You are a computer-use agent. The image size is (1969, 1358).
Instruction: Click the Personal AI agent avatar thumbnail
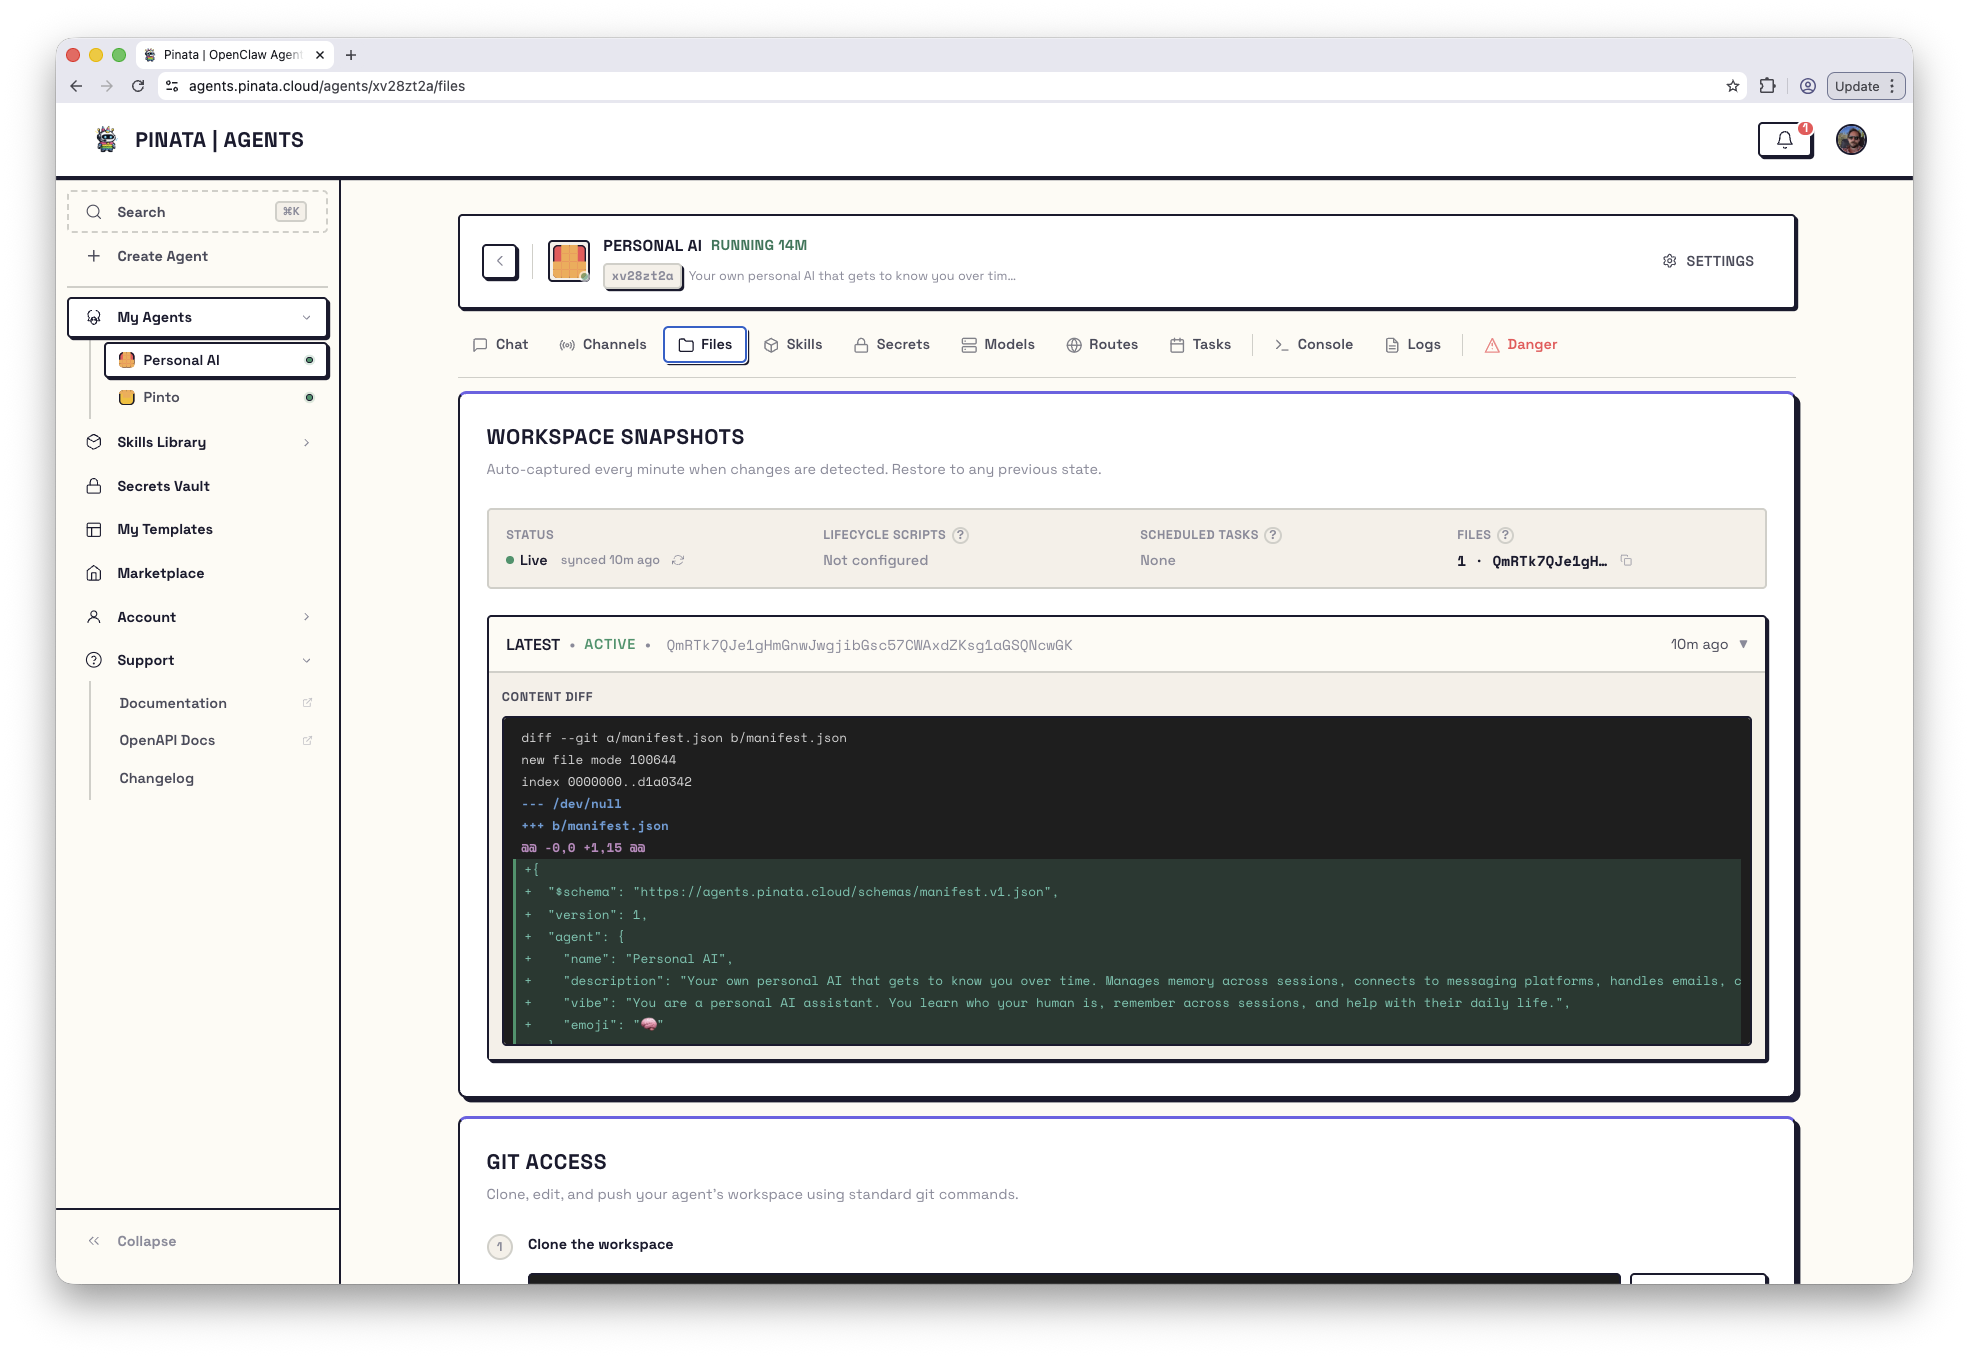pyautogui.click(x=569, y=261)
